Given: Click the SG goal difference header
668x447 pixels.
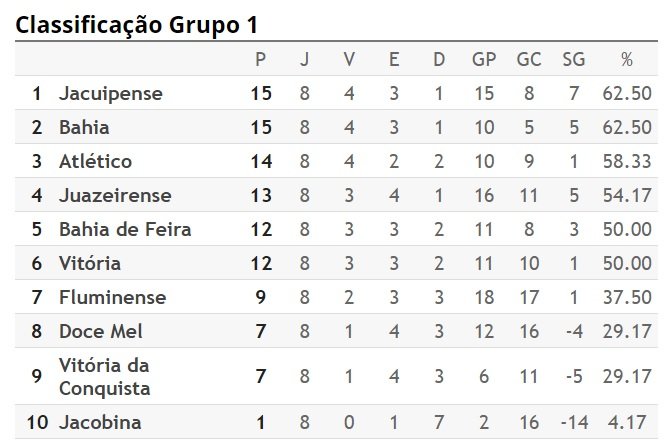Looking at the screenshot, I should pos(573,59).
